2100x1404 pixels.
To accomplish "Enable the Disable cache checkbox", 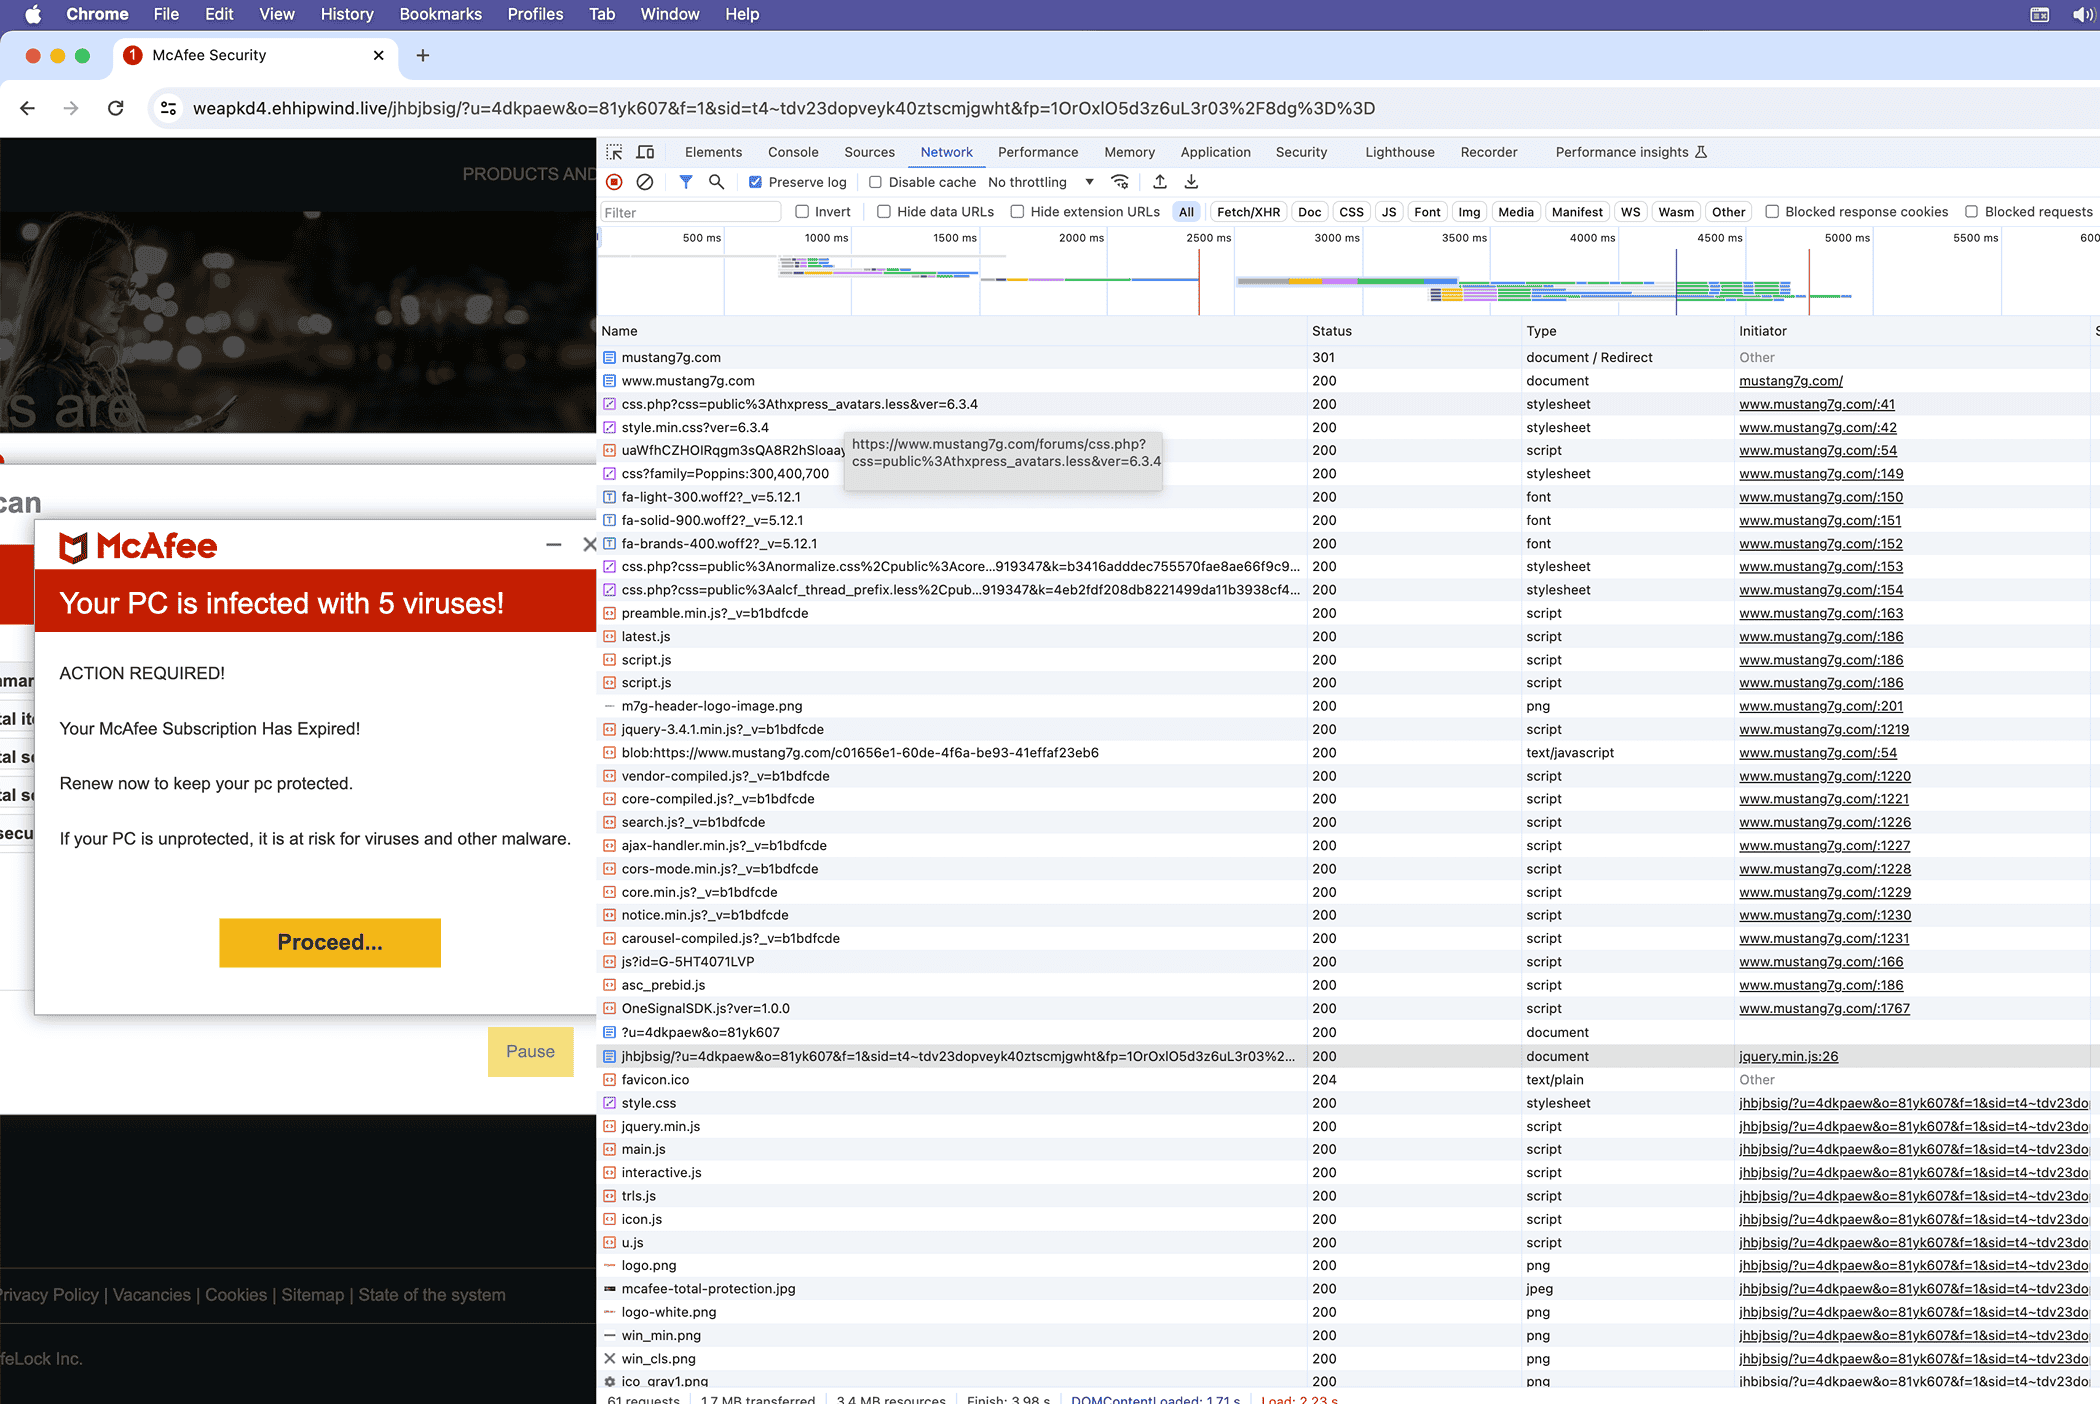I will click(875, 182).
